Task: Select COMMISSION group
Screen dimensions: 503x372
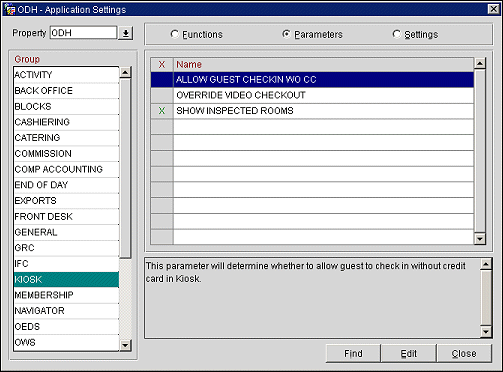Action: click(66, 153)
